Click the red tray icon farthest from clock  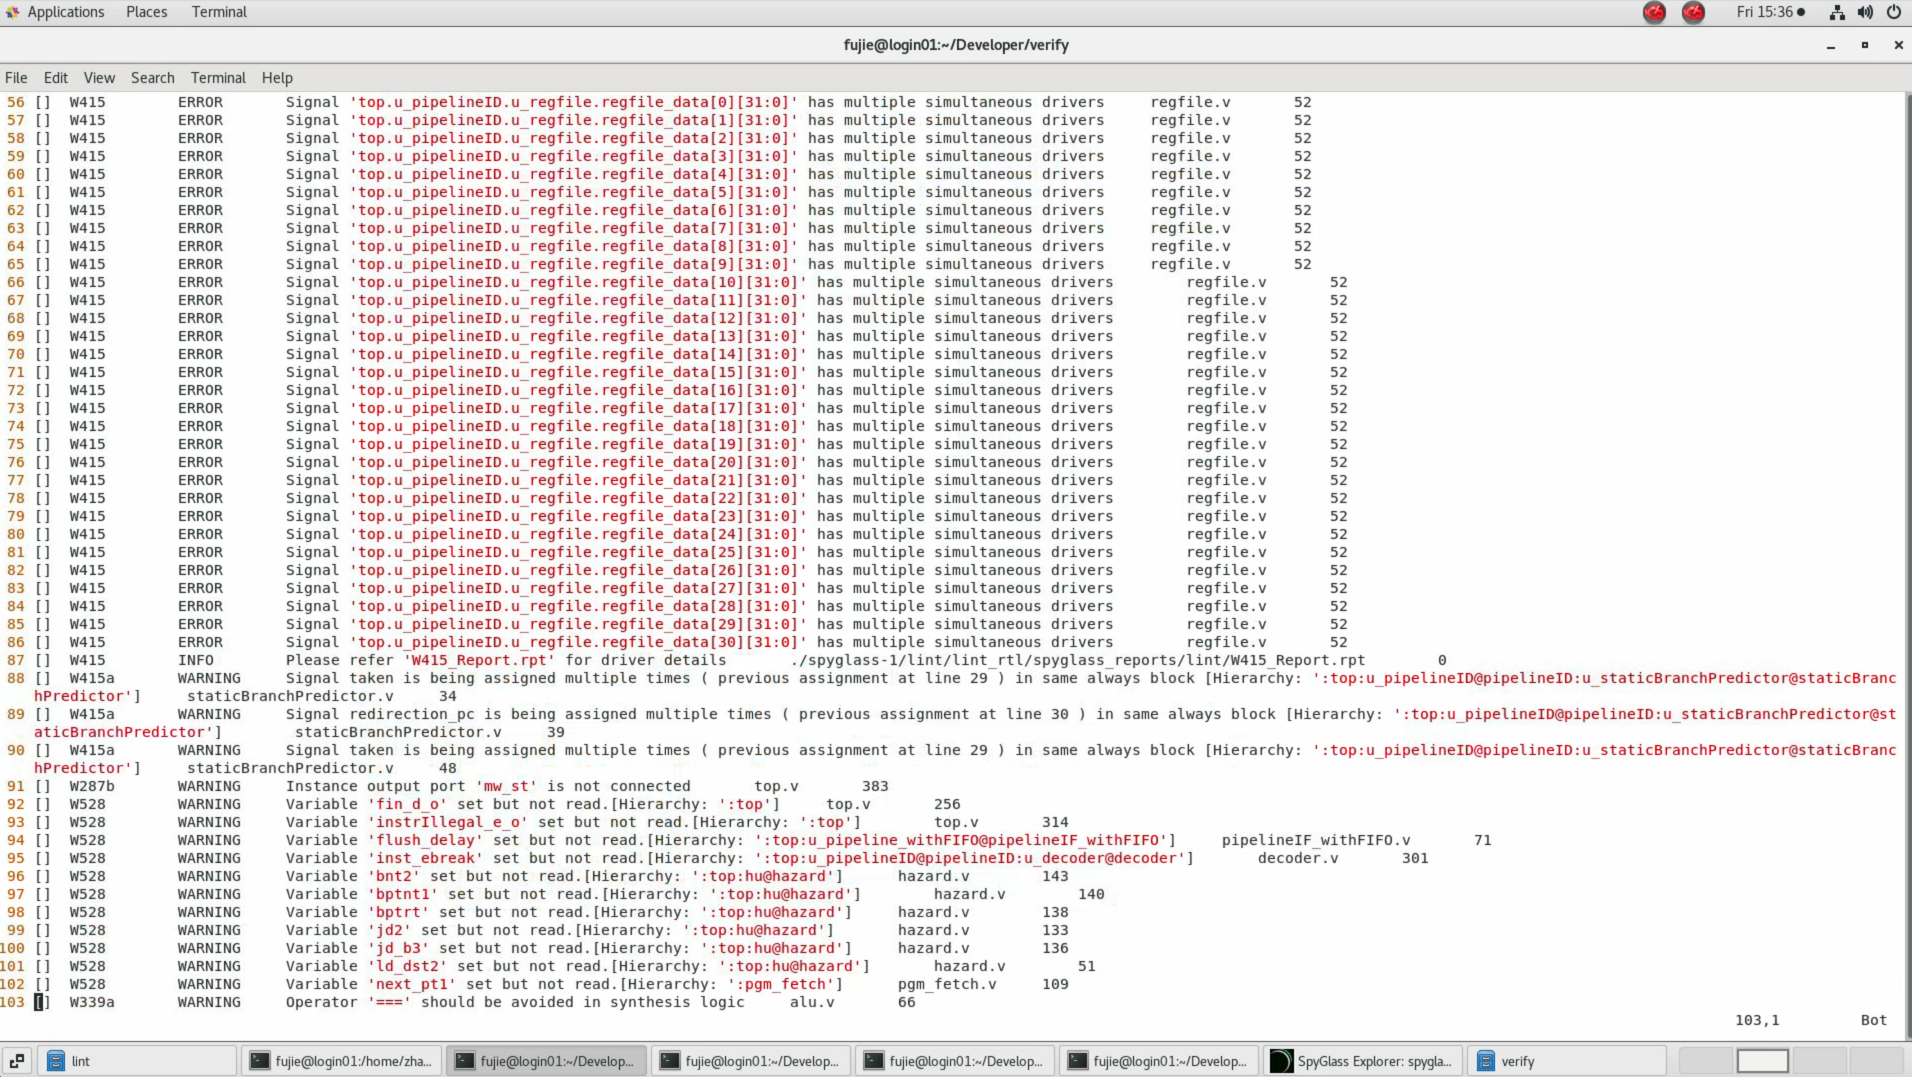(x=1654, y=12)
